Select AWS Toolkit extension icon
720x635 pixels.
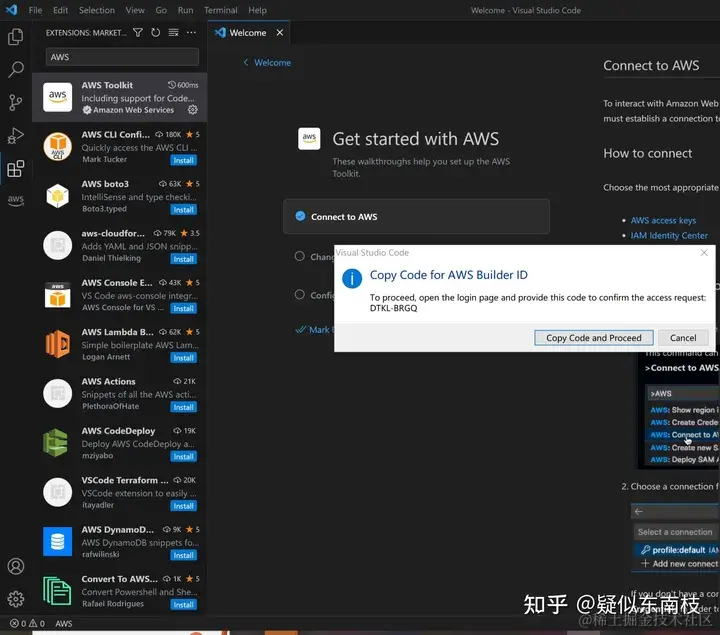point(57,97)
